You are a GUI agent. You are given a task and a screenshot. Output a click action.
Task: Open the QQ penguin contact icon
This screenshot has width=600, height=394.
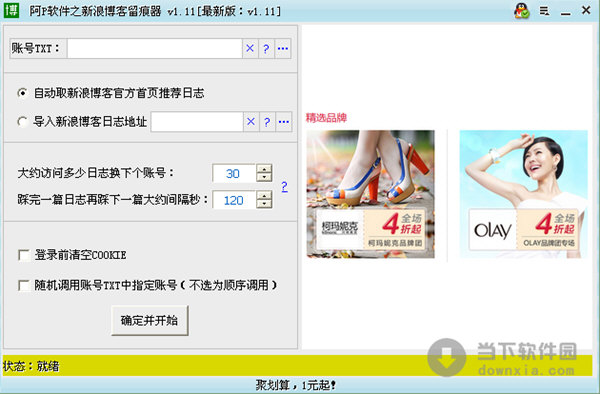tap(522, 11)
